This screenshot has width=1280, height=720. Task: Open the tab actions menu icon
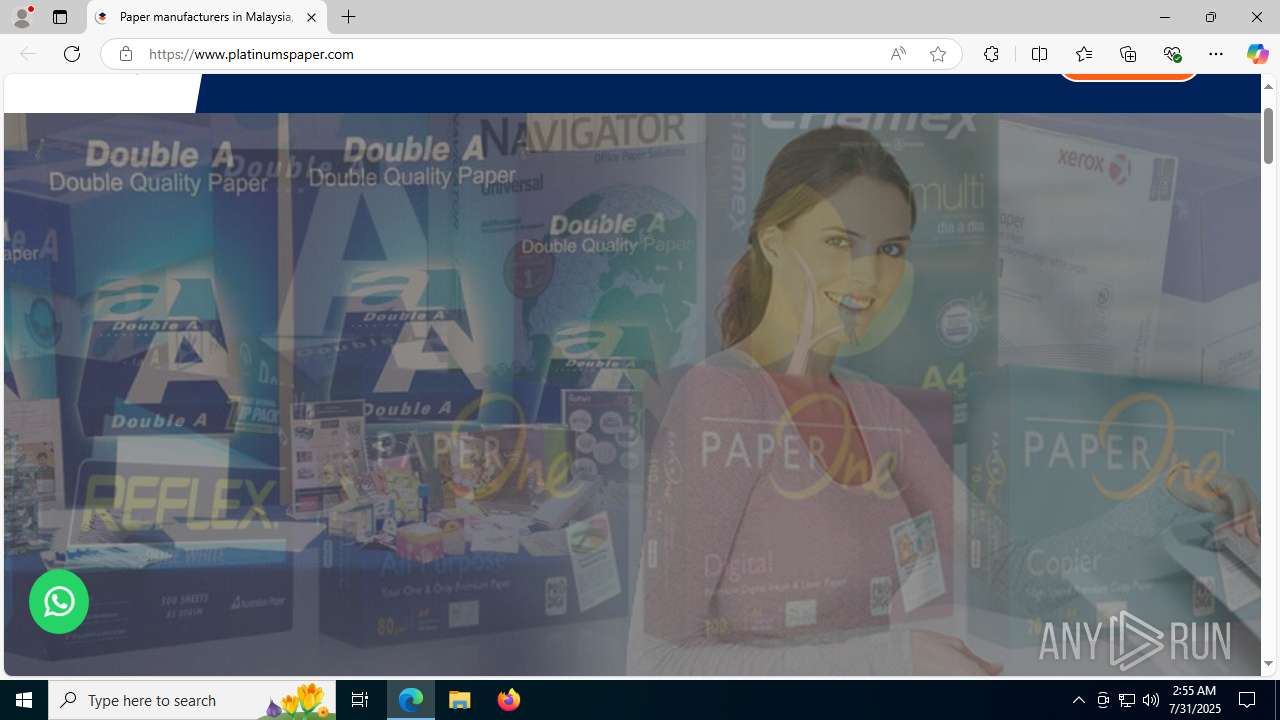tap(60, 17)
